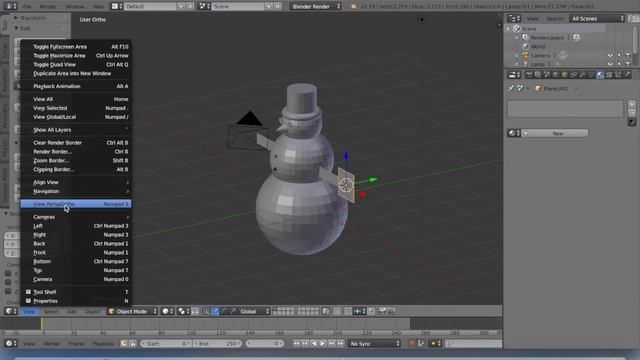Open the Modifiers wrench tab icon
The width and height of the screenshot is (640, 360).
click(x=583, y=75)
